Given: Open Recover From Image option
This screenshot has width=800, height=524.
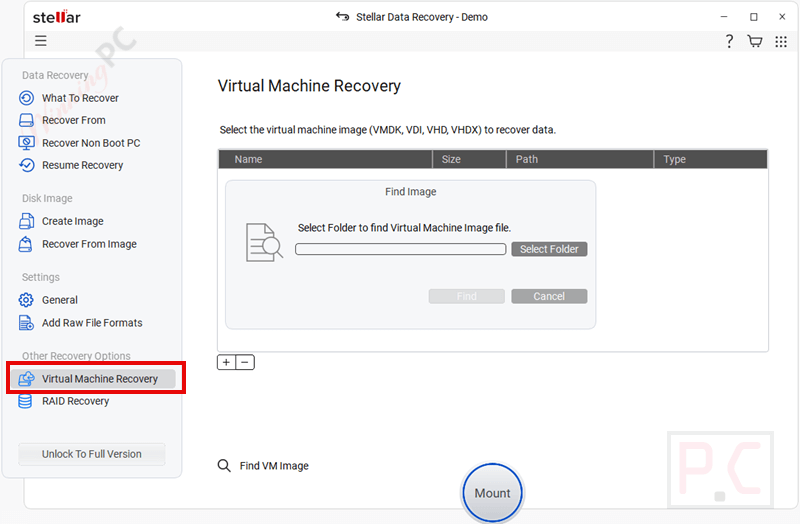Looking at the screenshot, I should click(89, 244).
